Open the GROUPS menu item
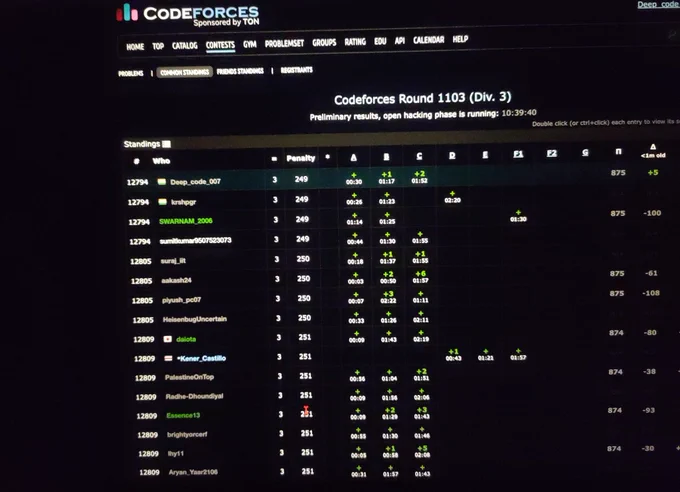Image resolution: width=680 pixels, height=492 pixels. (324, 43)
